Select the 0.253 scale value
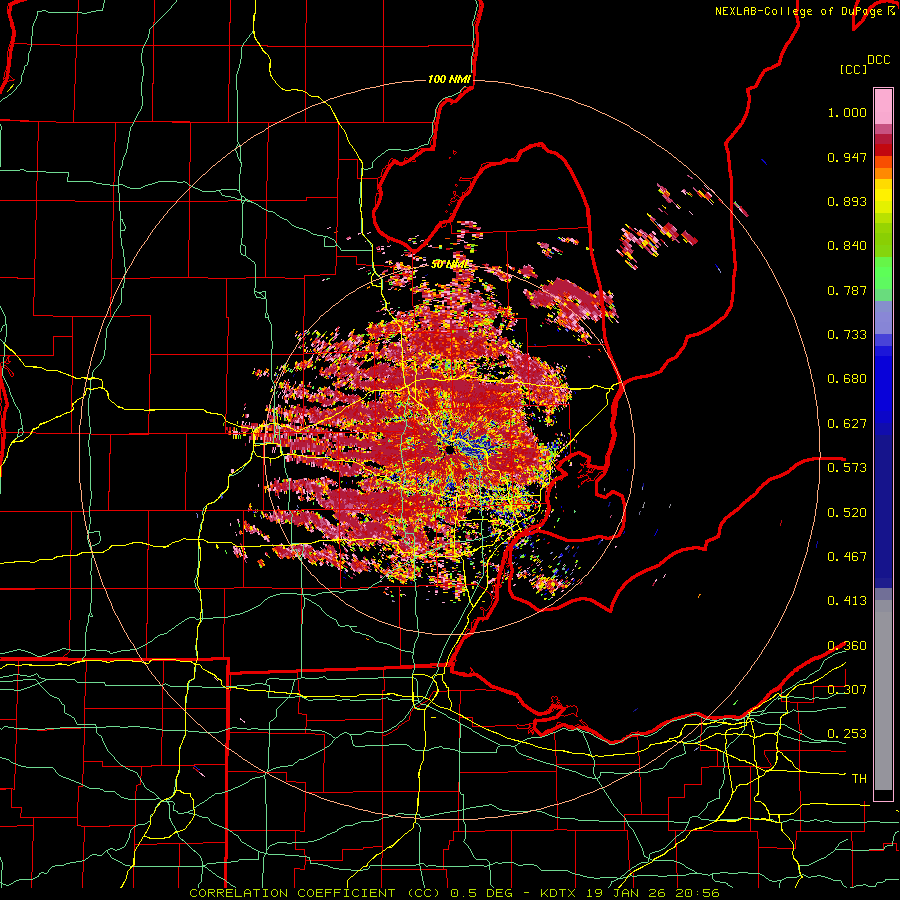The width and height of the screenshot is (900, 900). coord(847,734)
